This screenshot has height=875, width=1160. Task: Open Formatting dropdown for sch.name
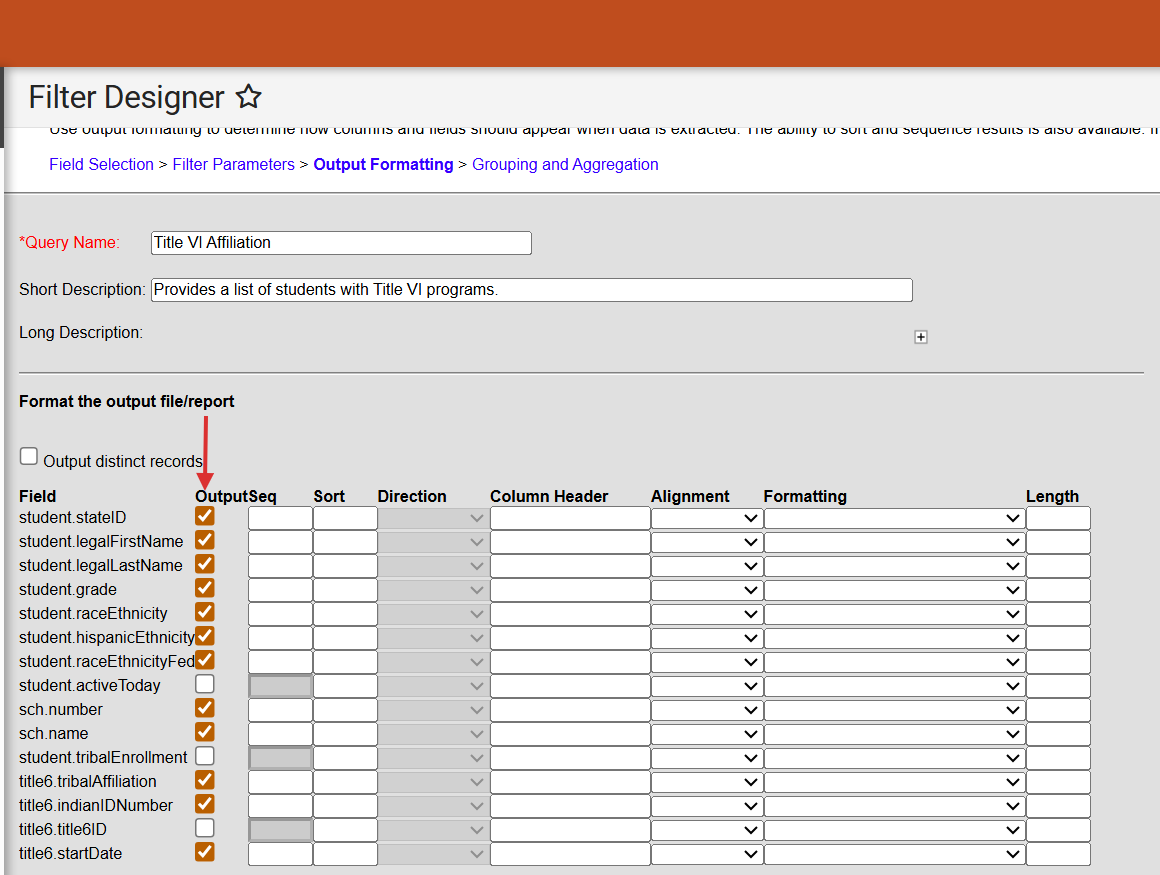(894, 734)
